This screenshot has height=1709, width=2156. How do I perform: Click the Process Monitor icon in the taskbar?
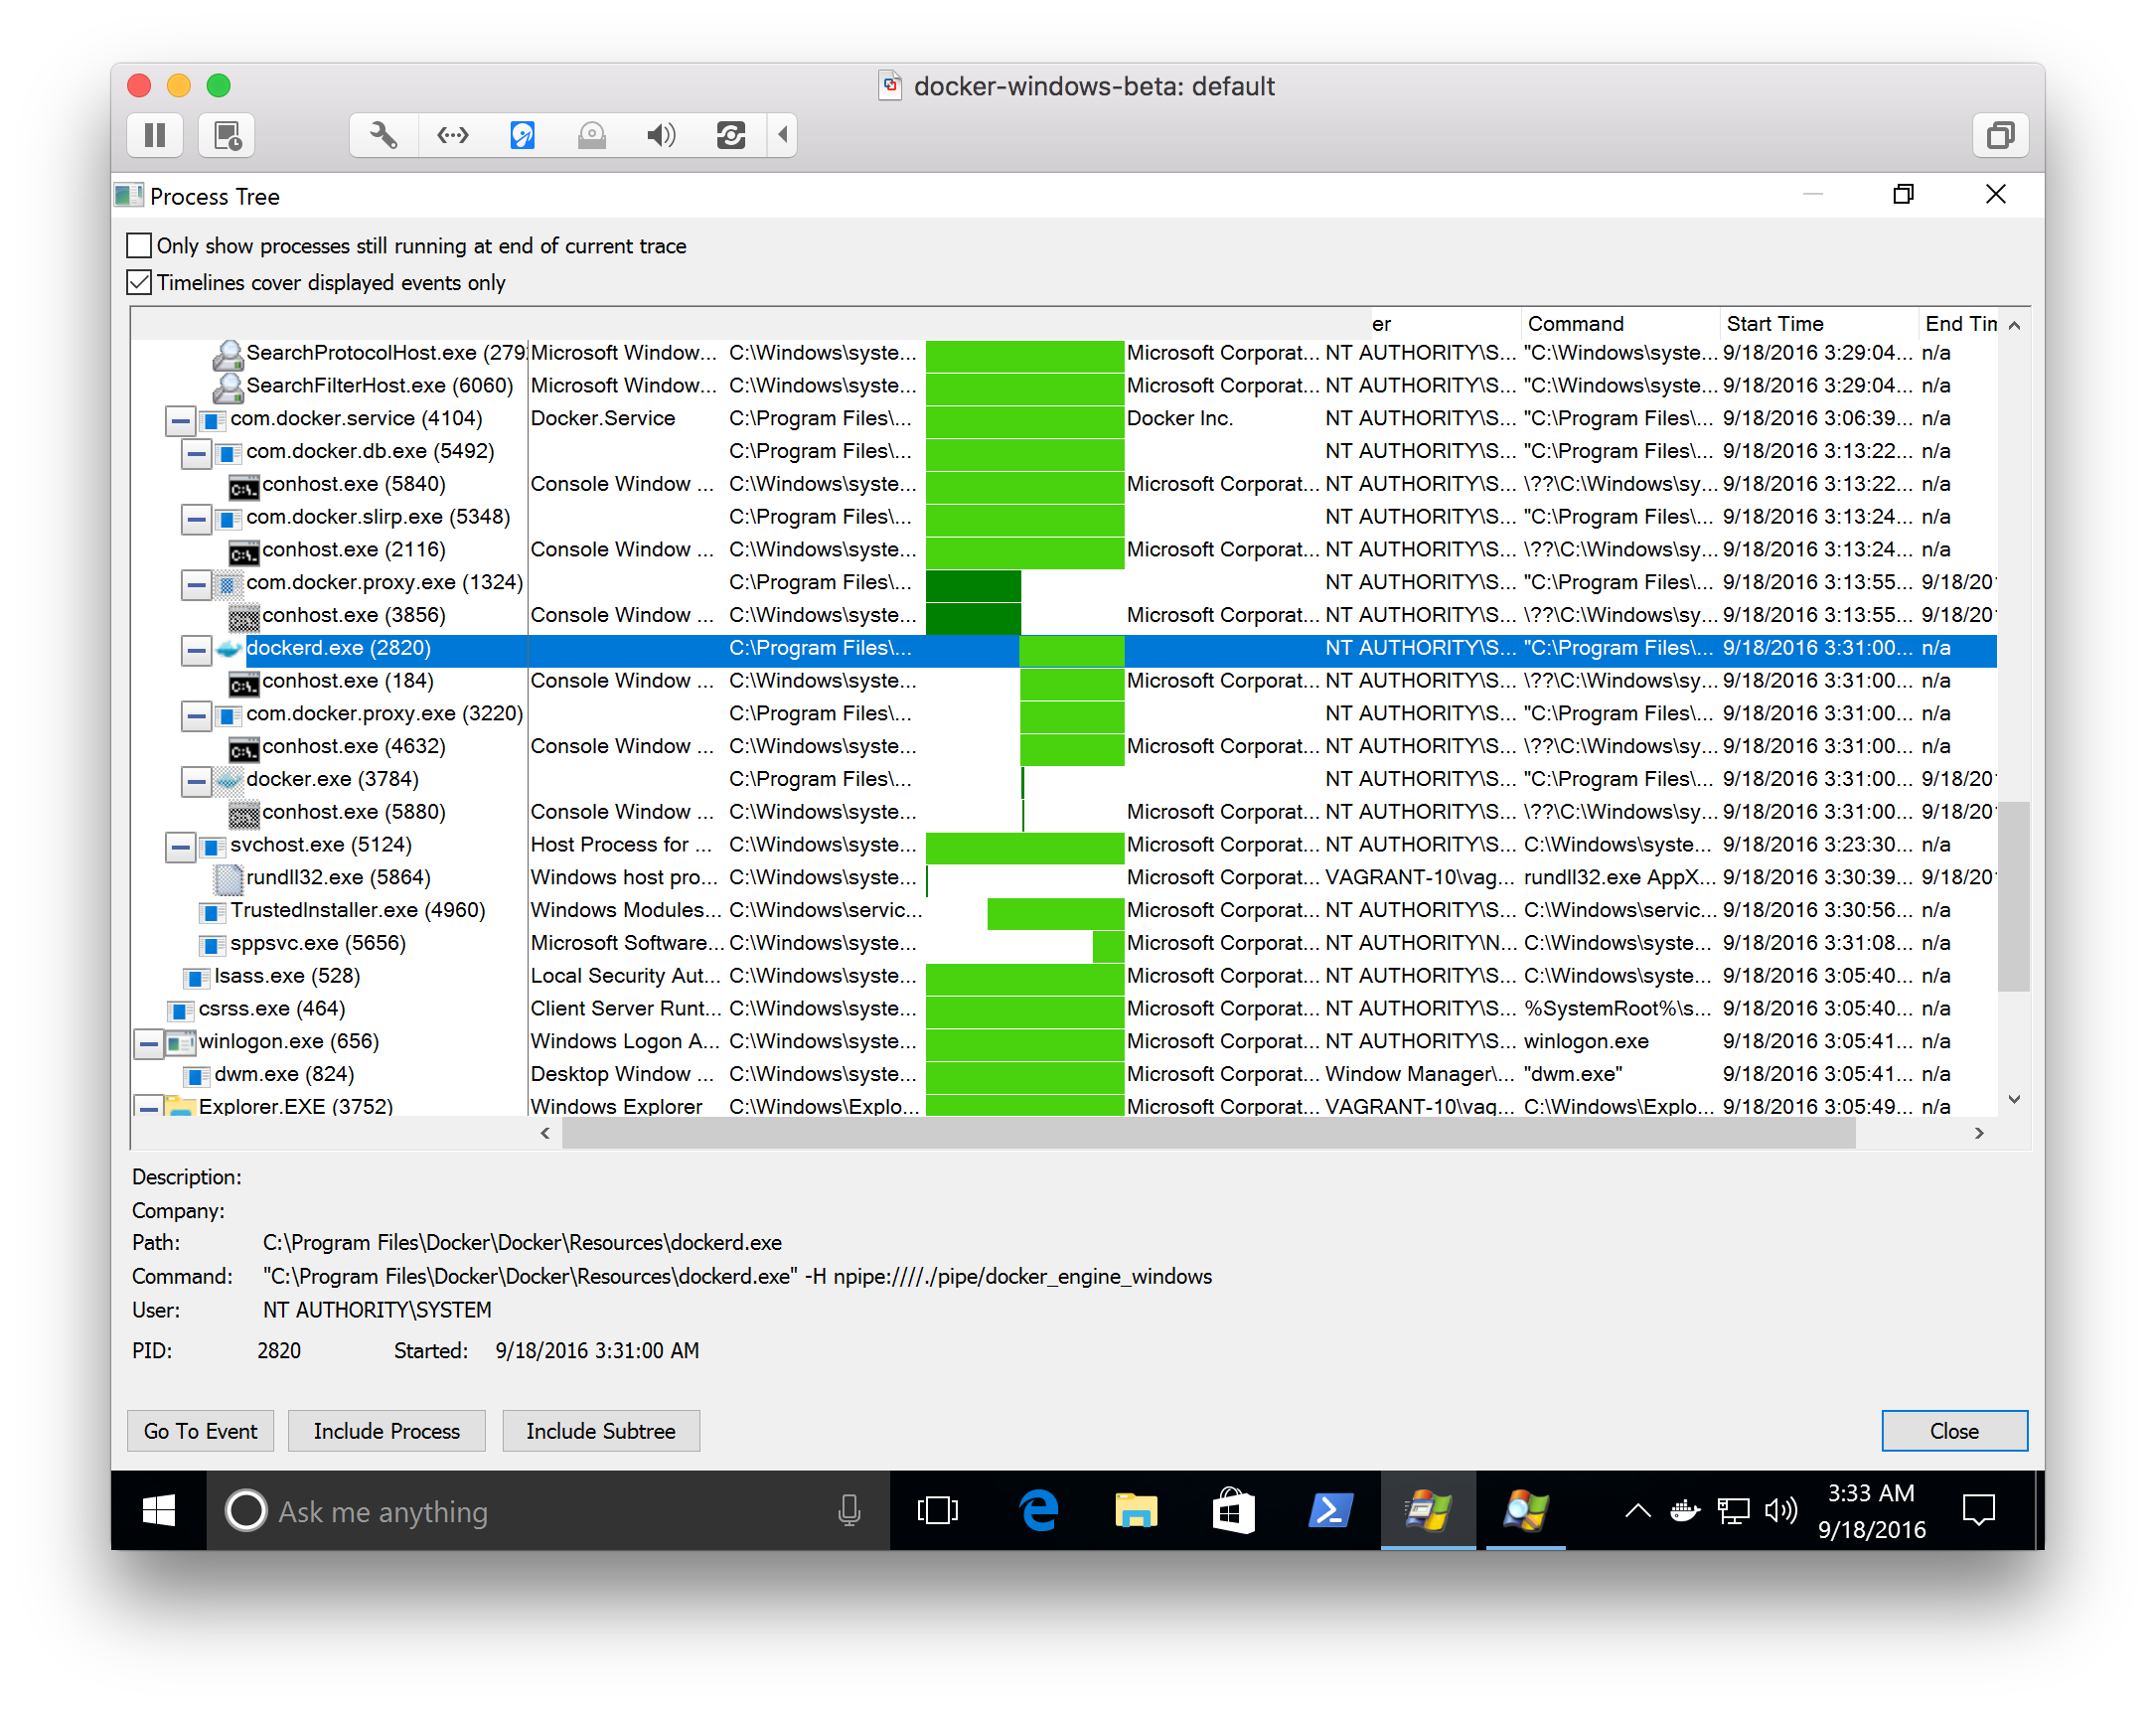(1525, 1512)
